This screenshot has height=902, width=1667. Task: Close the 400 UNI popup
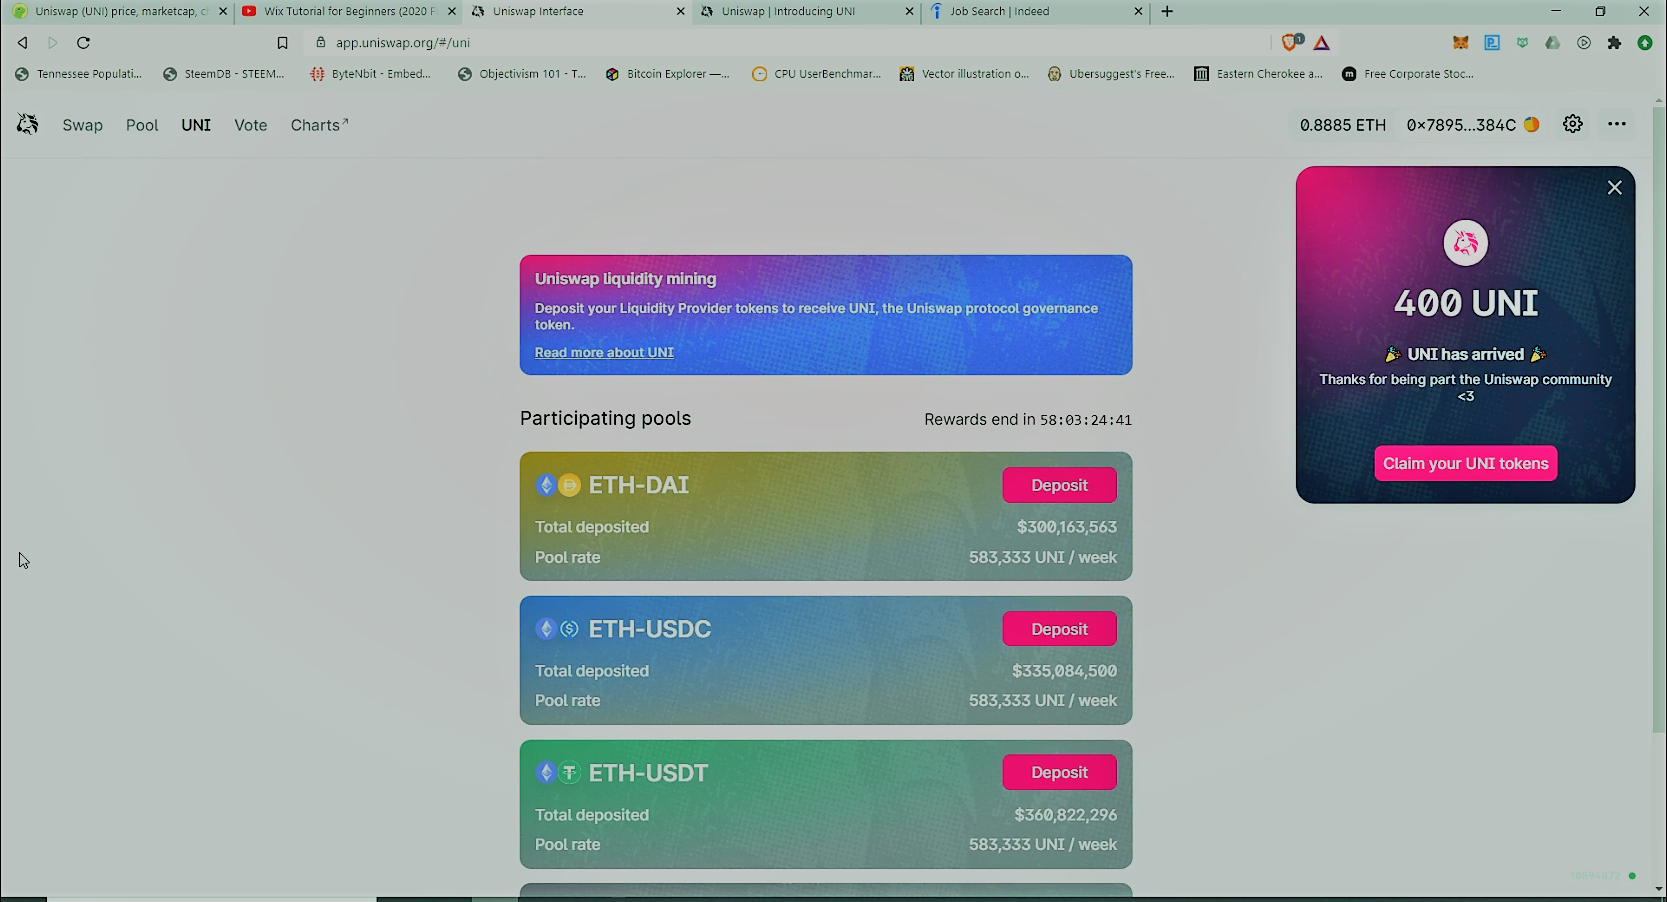(x=1614, y=188)
